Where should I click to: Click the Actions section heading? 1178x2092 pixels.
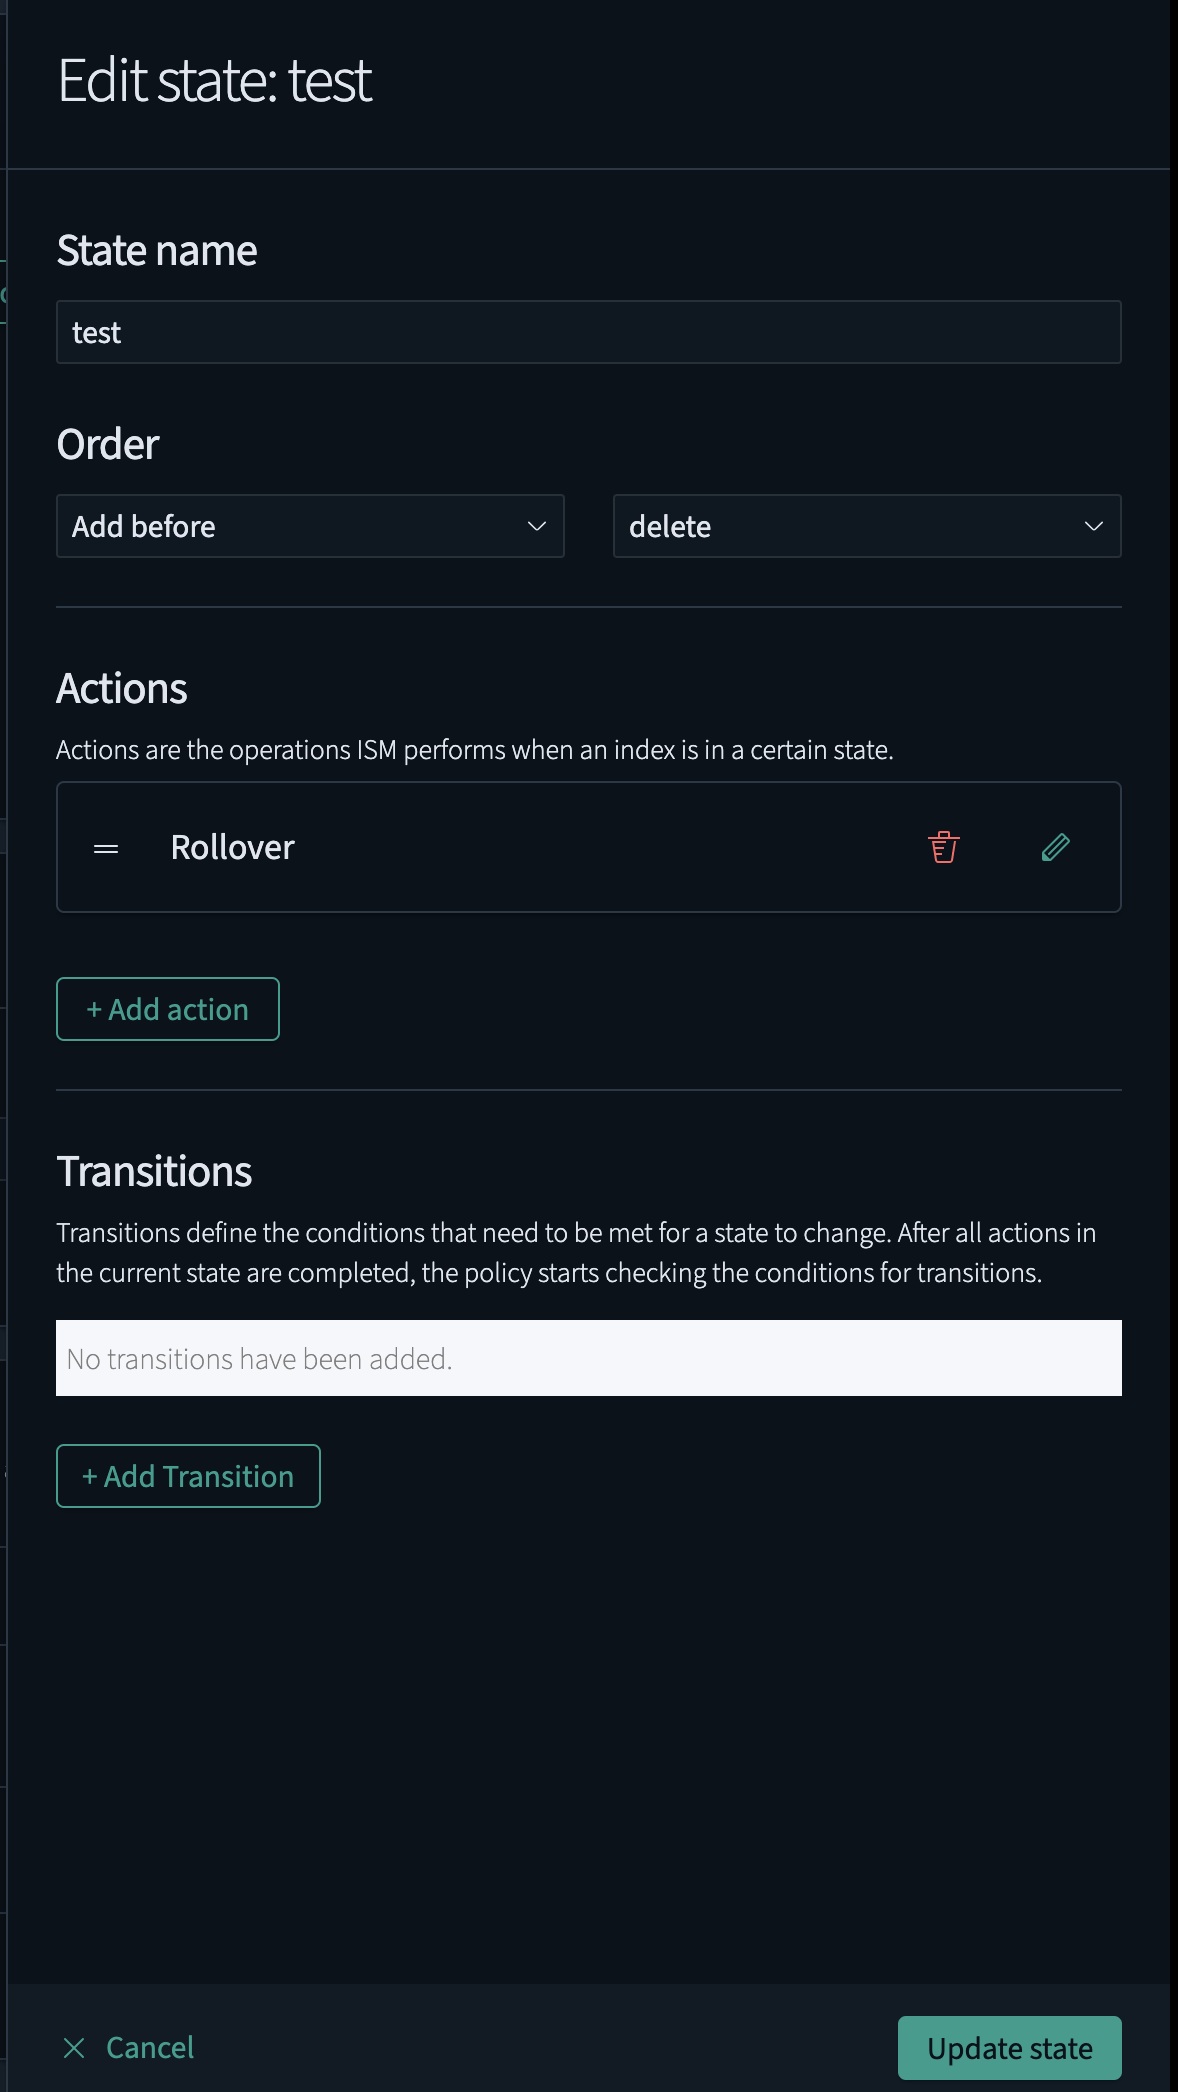(122, 688)
